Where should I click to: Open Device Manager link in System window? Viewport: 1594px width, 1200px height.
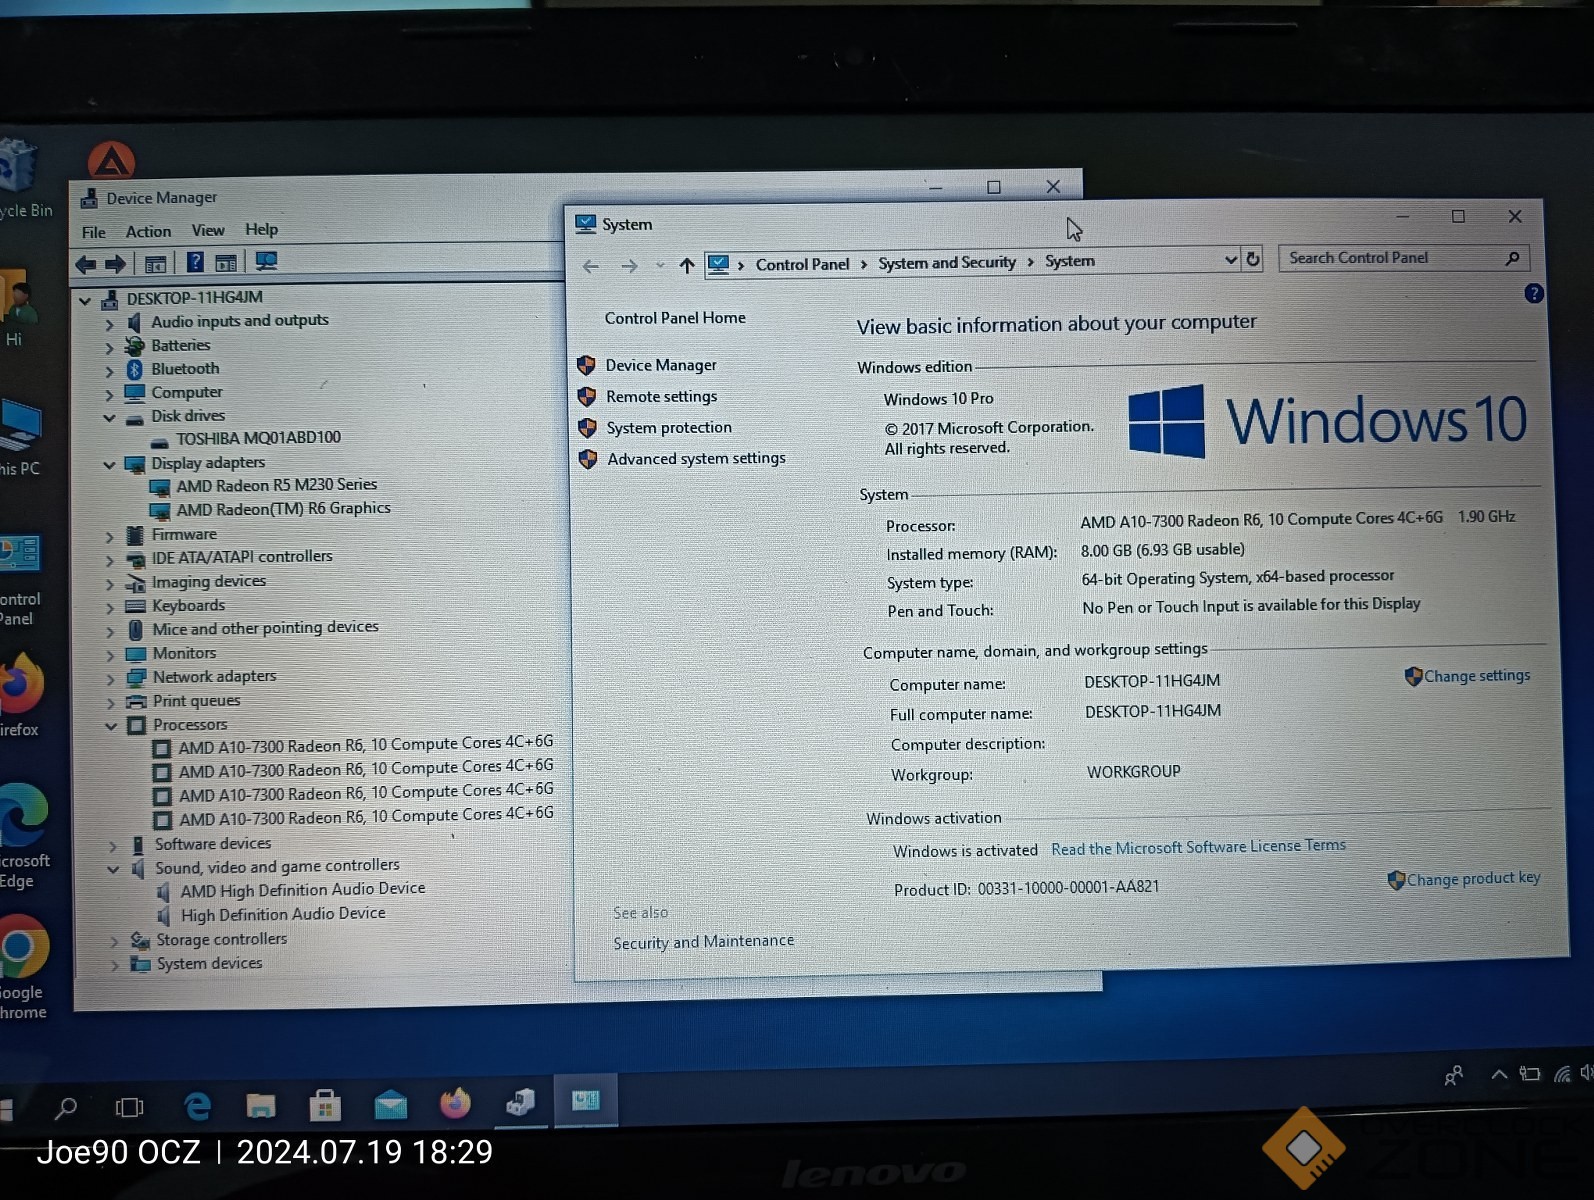point(661,365)
